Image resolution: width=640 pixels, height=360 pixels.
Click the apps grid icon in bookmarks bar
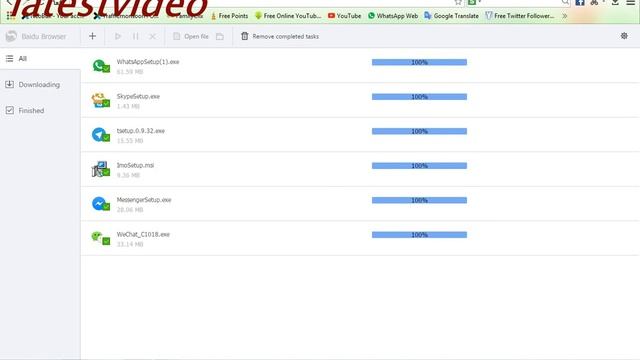(x=11, y=16)
